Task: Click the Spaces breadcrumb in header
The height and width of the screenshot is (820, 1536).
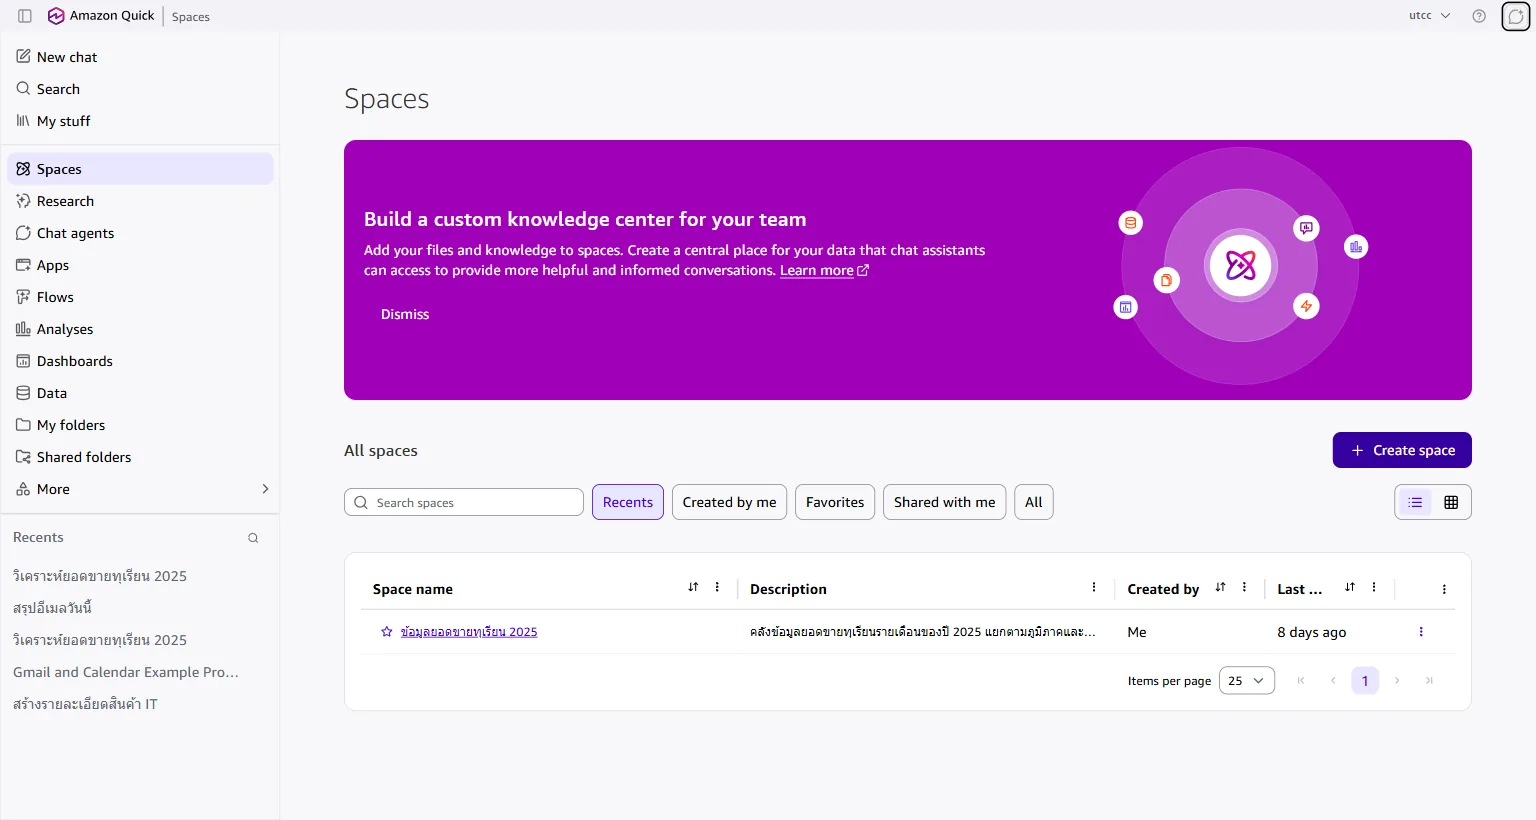Action: [x=191, y=17]
